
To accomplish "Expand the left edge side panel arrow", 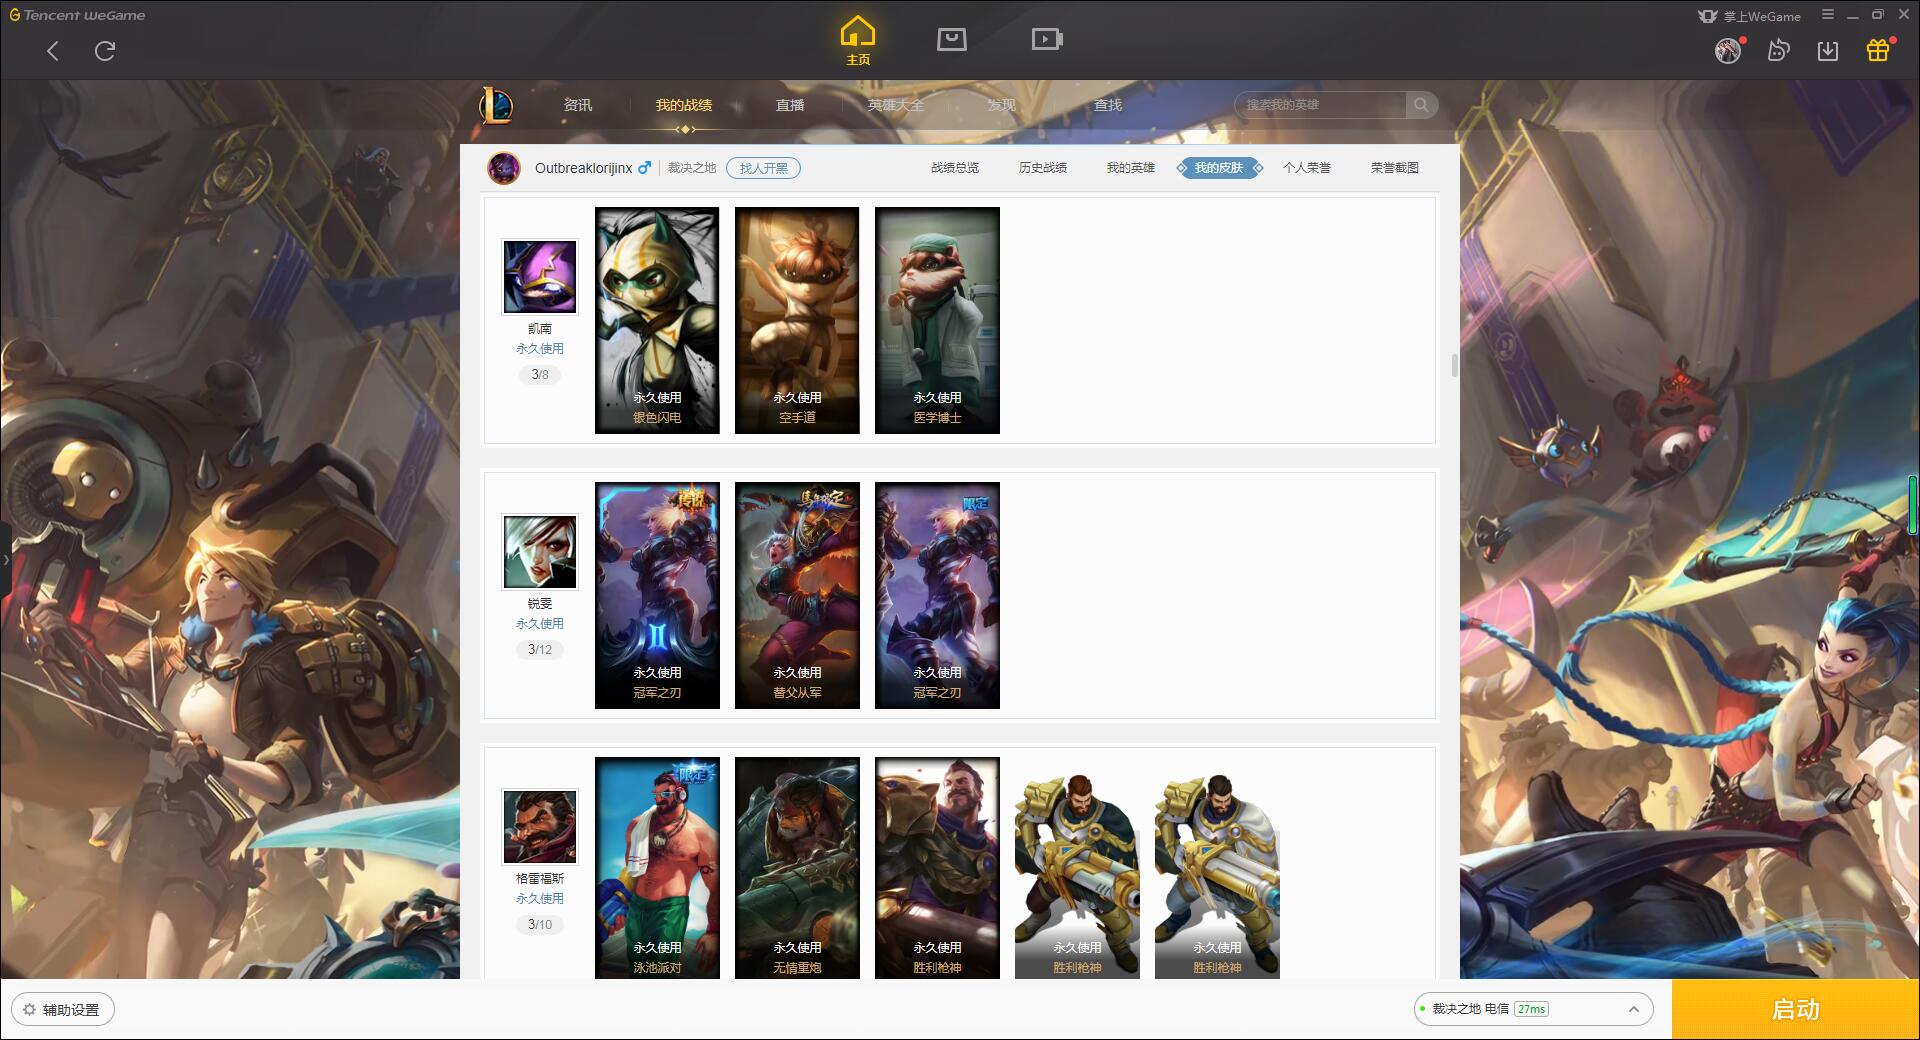I will click(x=5, y=560).
